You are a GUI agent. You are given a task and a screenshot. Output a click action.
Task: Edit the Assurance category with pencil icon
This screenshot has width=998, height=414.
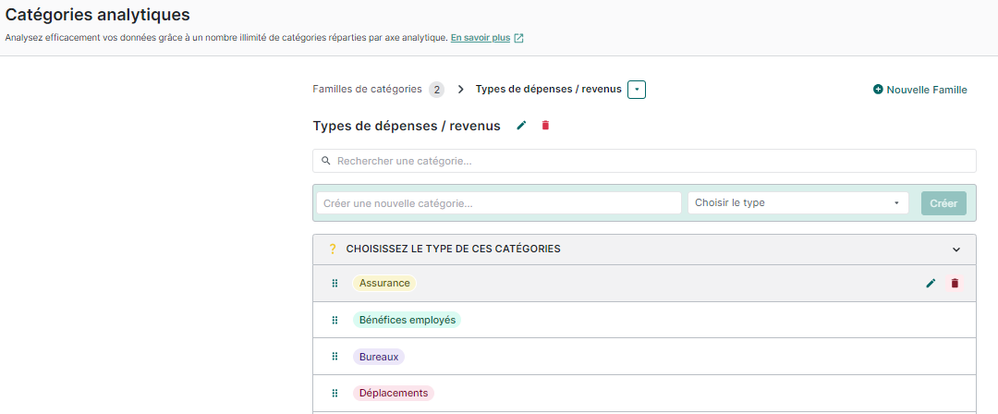click(931, 284)
